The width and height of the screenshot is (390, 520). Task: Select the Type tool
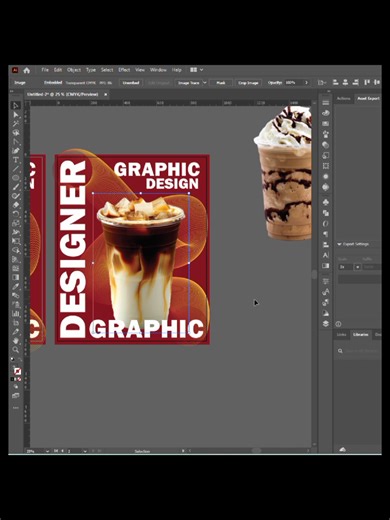click(16, 160)
